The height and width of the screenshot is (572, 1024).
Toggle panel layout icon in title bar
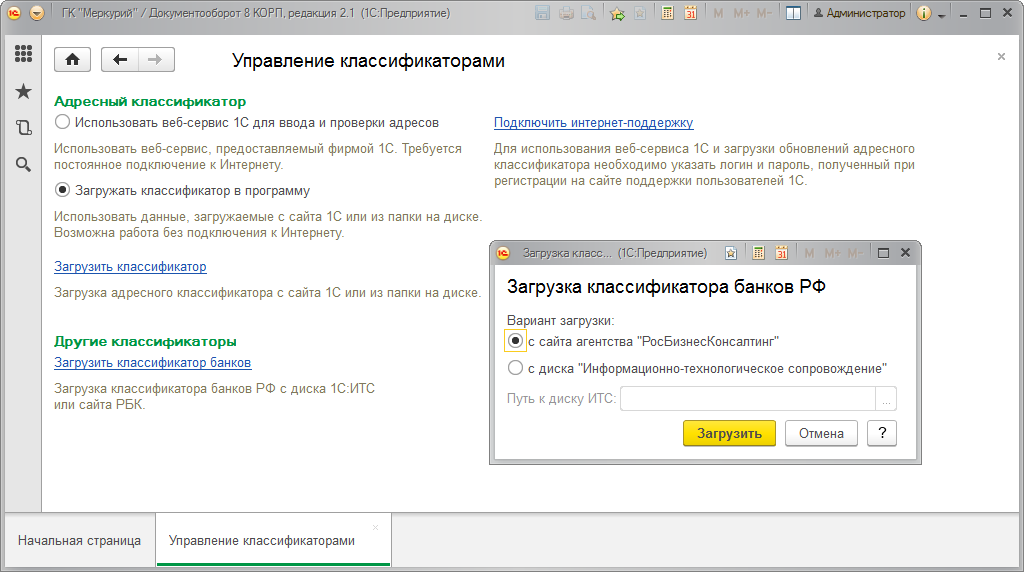pos(793,13)
